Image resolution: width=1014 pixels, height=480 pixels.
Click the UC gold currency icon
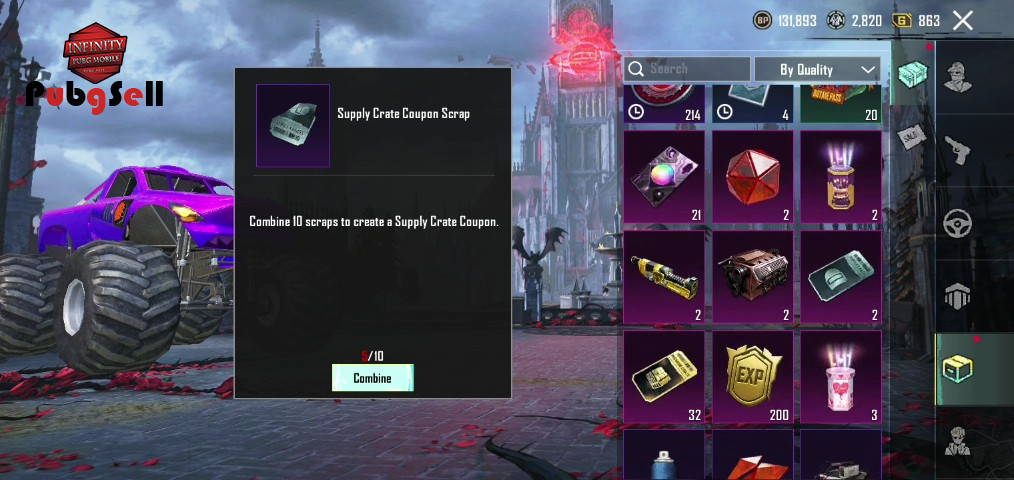pyautogui.click(x=901, y=21)
